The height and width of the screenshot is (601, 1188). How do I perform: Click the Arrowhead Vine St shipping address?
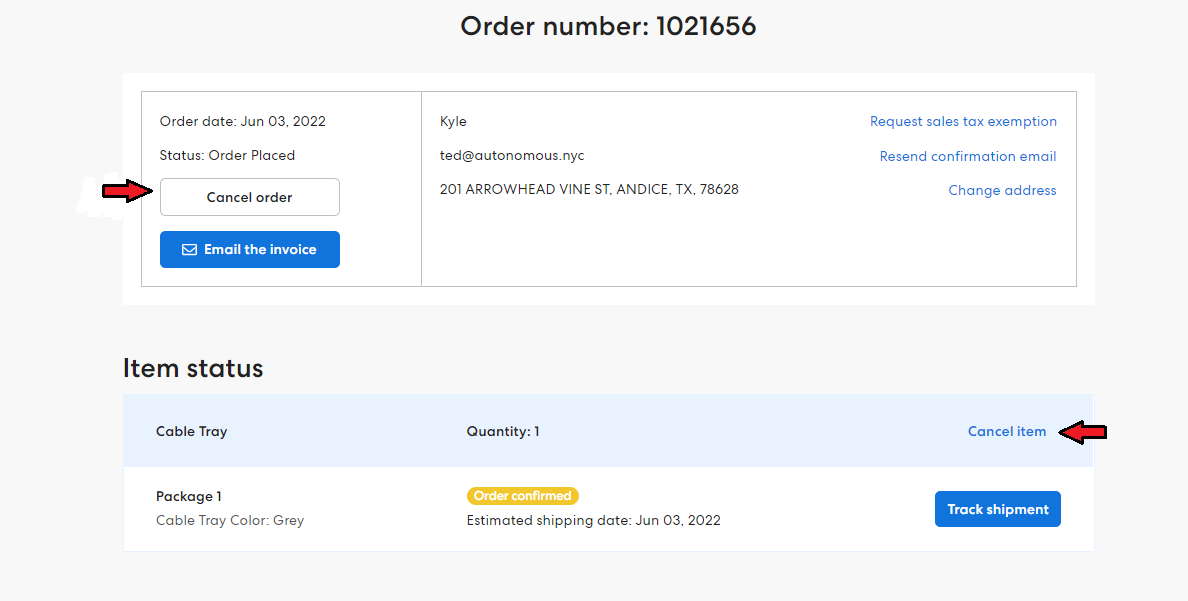tap(589, 189)
